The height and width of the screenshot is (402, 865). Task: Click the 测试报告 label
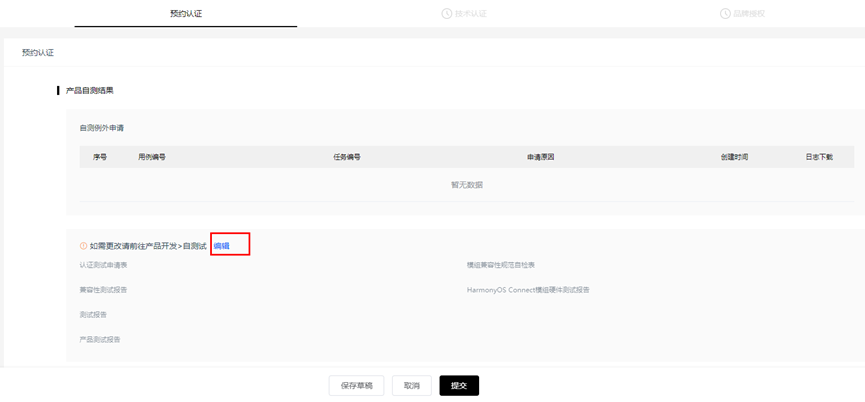pos(93,315)
